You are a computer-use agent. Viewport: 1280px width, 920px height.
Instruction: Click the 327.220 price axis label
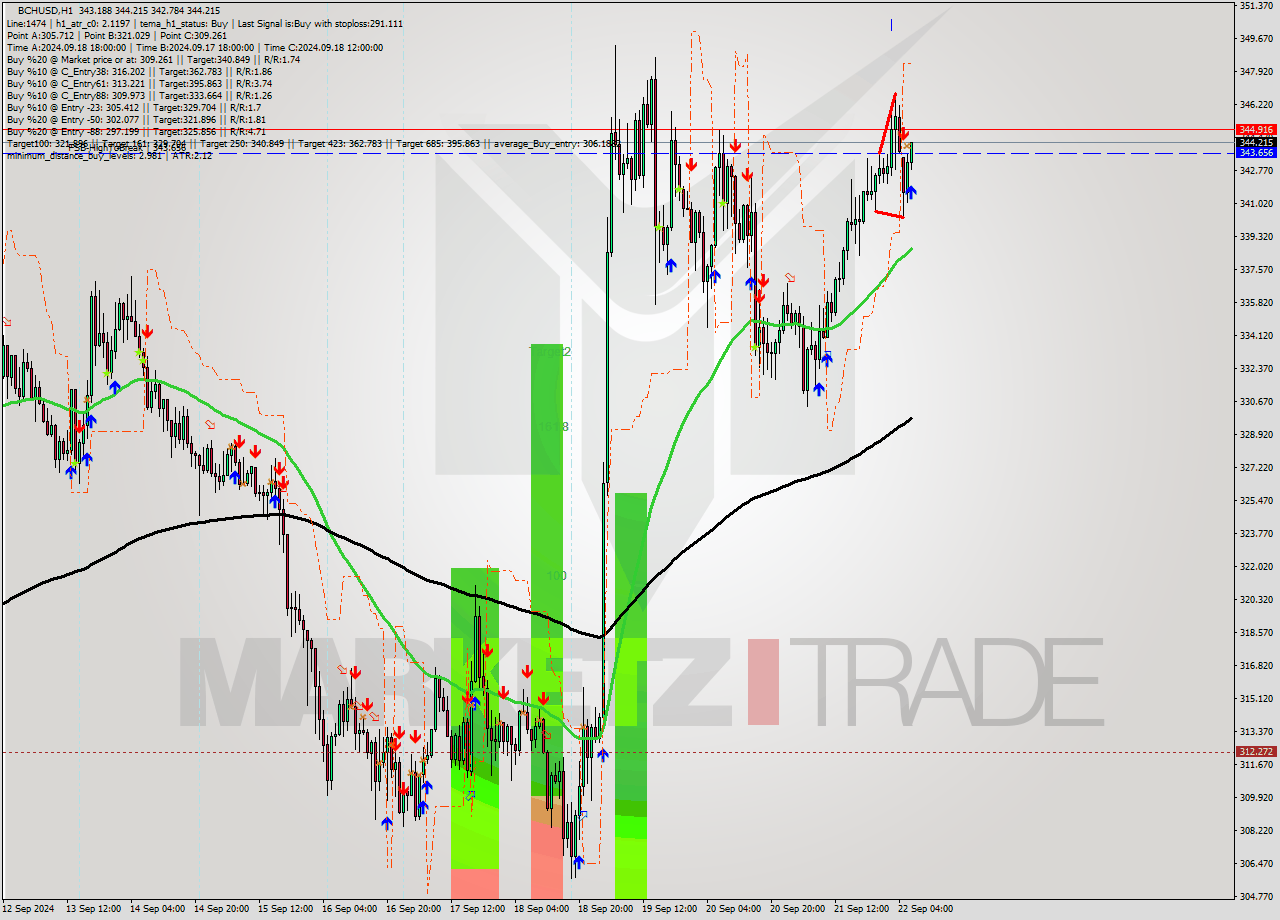(x=1256, y=468)
